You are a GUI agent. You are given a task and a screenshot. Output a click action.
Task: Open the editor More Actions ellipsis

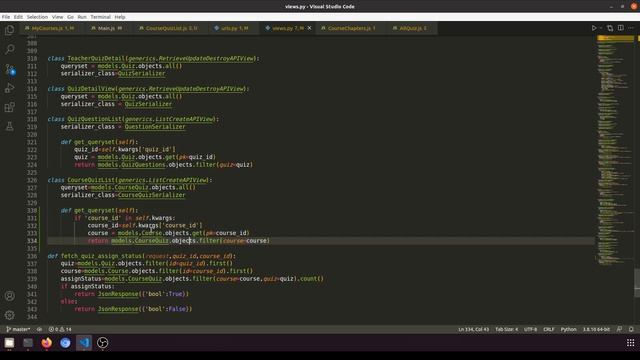(x=631, y=28)
